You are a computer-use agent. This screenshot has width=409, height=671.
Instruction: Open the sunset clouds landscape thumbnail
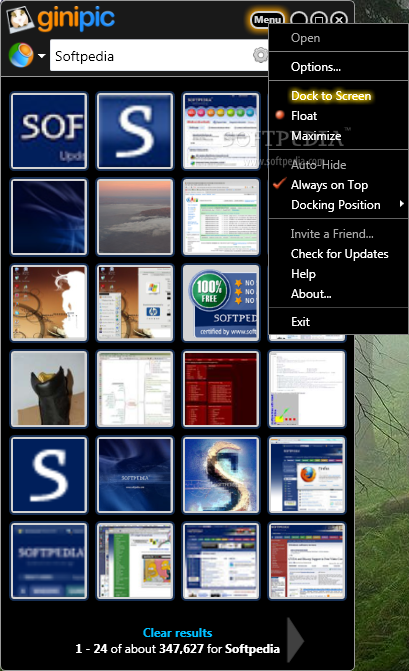(x=135, y=217)
